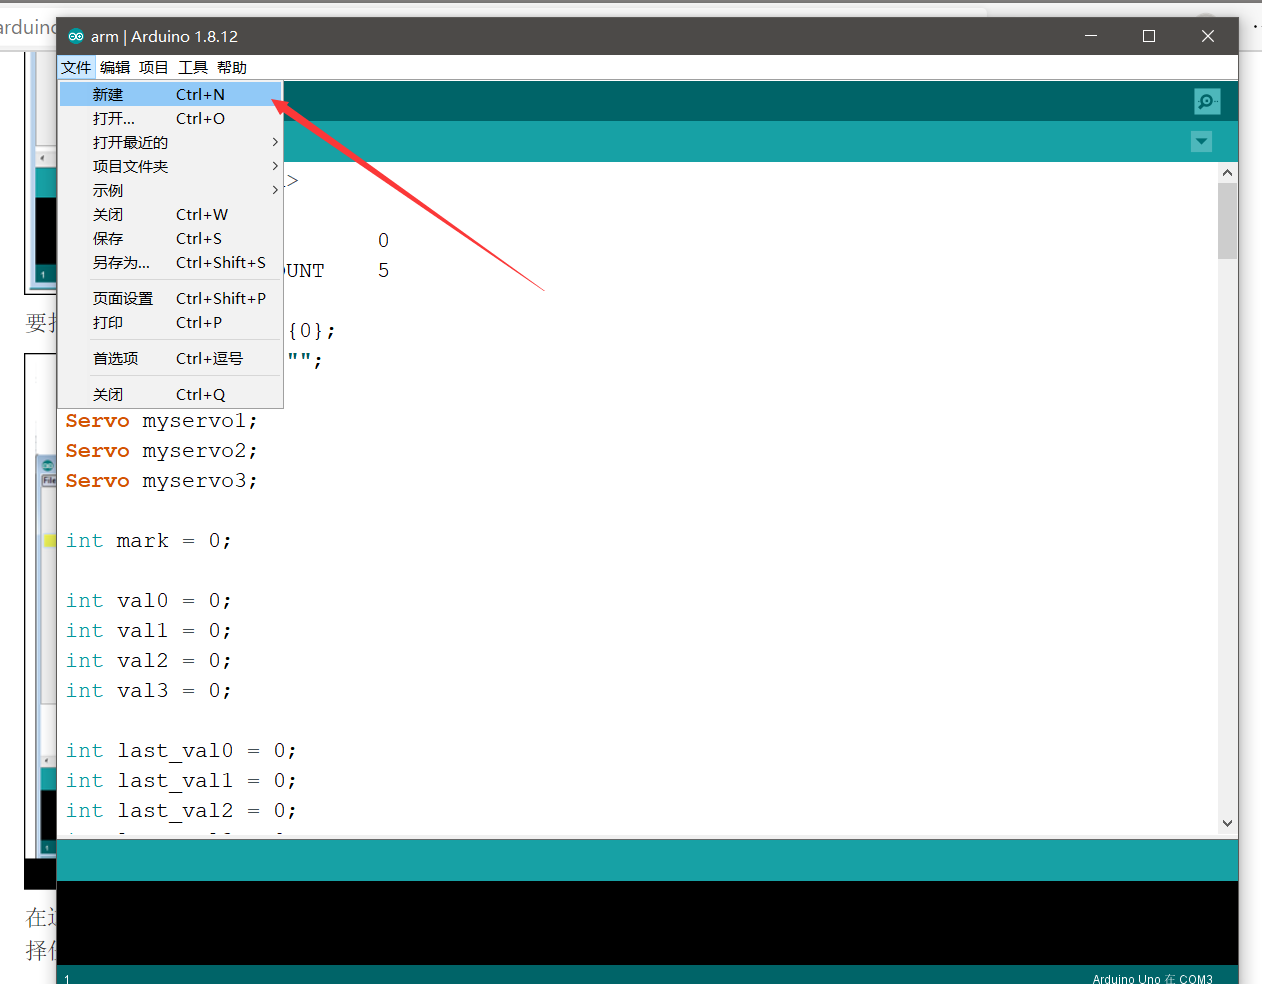The width and height of the screenshot is (1262, 984).
Task: Minimize the Arduino window
Action: click(1091, 36)
